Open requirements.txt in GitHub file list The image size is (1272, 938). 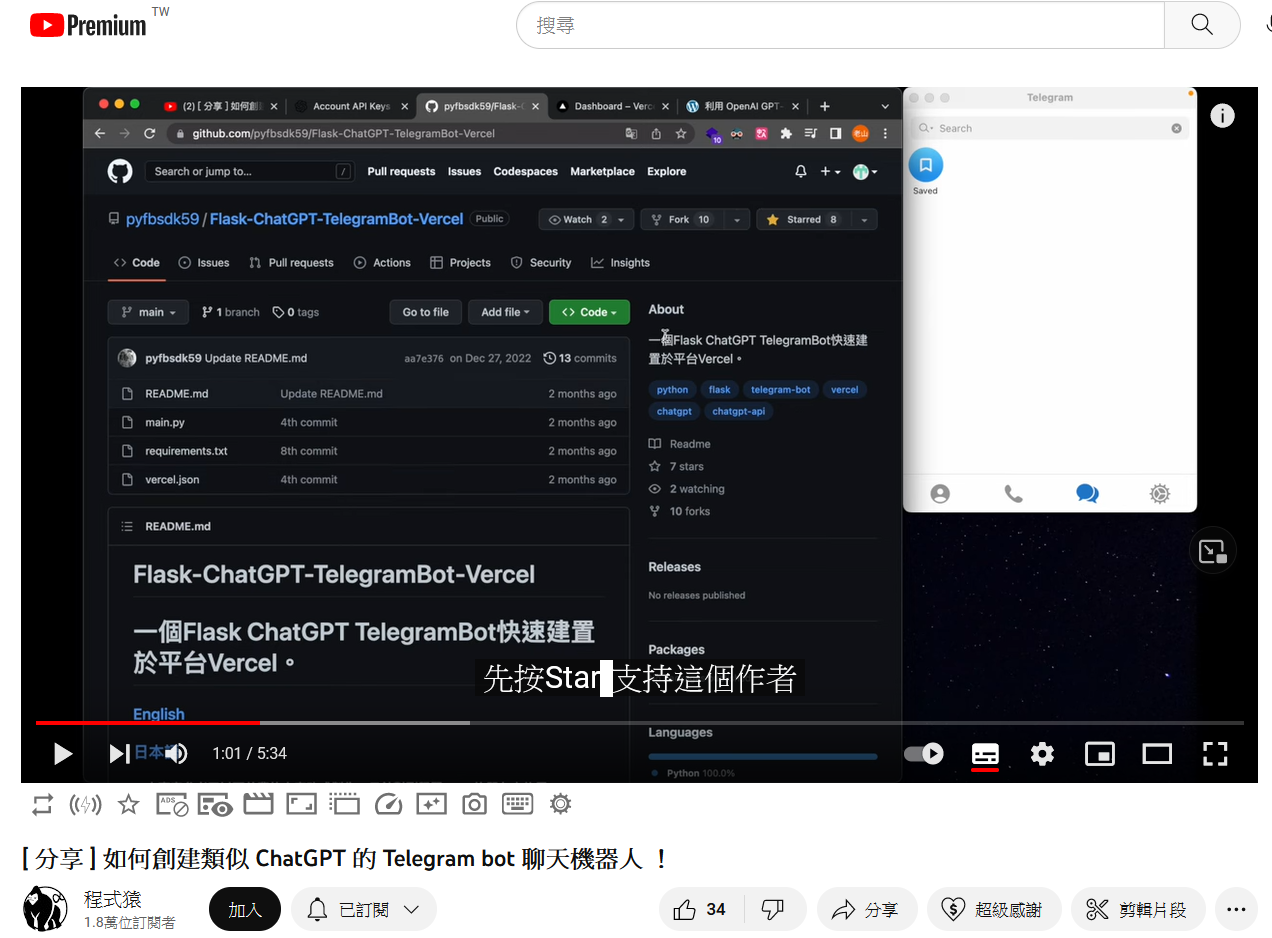pyautogui.click(x=186, y=451)
